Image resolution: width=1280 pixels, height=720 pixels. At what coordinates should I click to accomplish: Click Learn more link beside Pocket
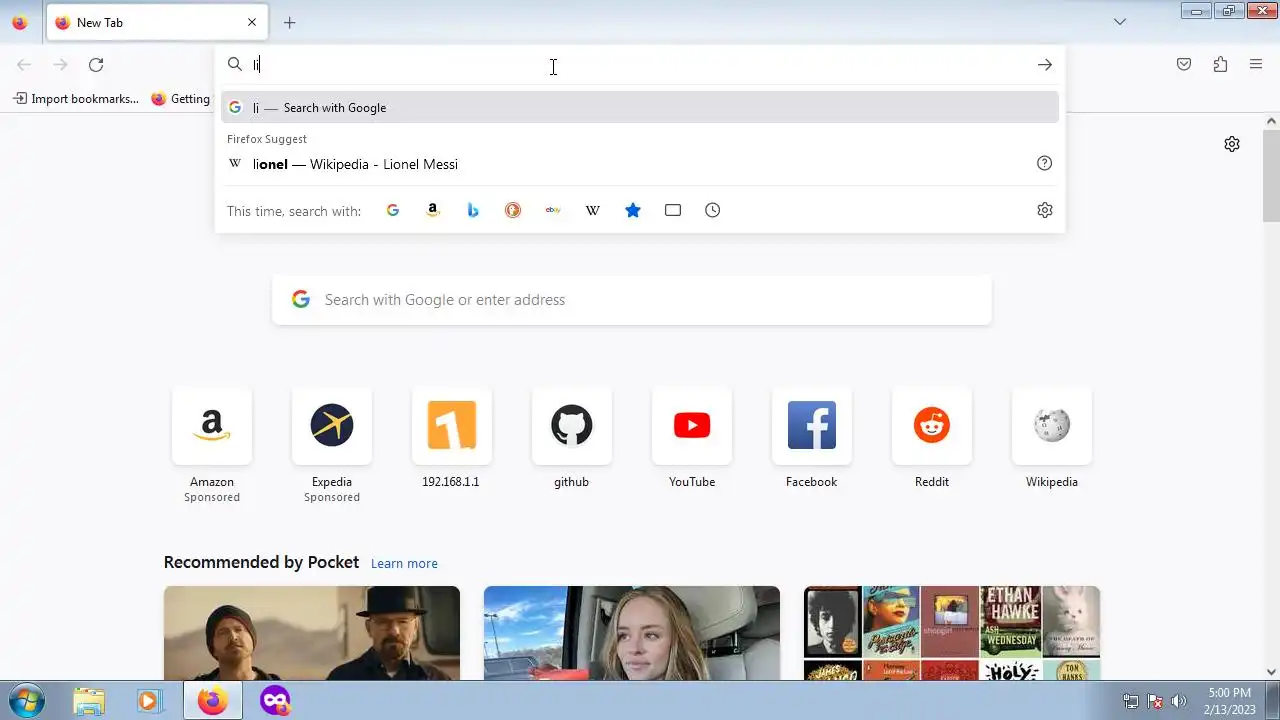(404, 564)
